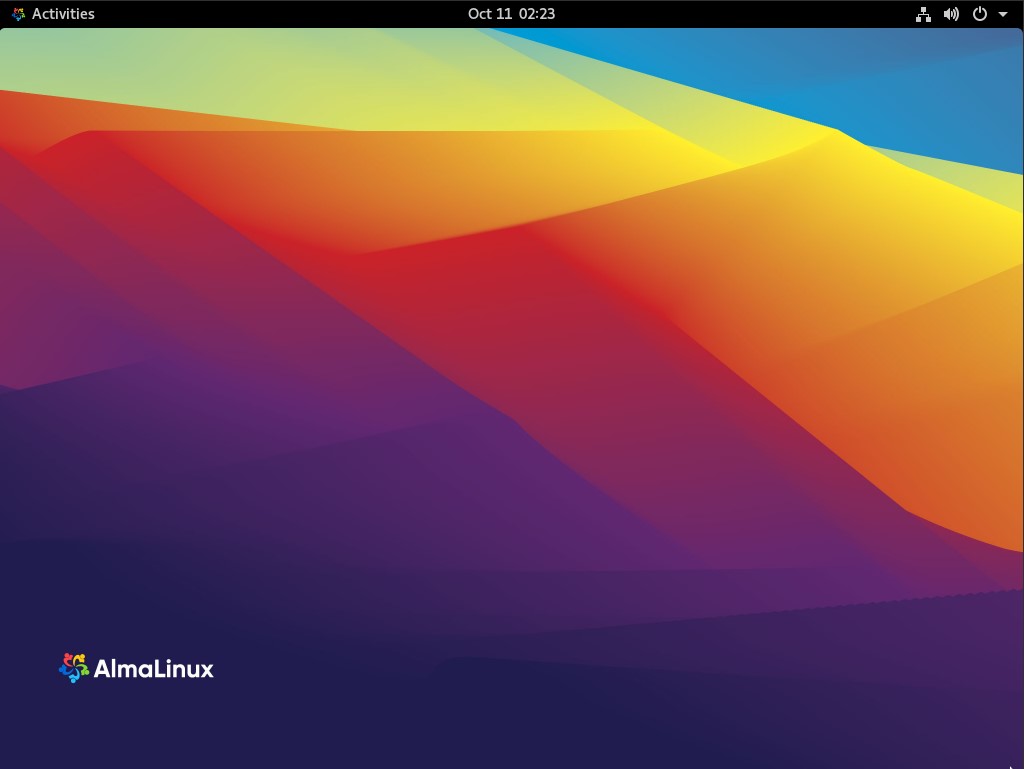Viewport: 1024px width, 769px height.
Task: Click the volume speaker icon
Action: [x=952, y=14]
